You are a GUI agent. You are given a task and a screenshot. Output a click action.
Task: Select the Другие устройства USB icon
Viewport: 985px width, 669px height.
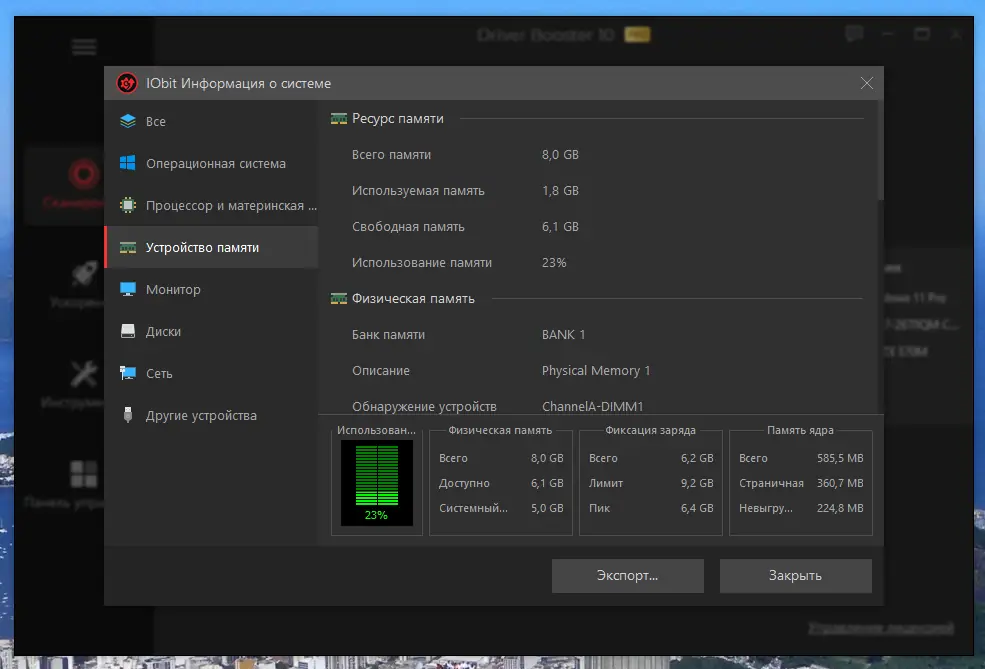pyautogui.click(x=128, y=415)
